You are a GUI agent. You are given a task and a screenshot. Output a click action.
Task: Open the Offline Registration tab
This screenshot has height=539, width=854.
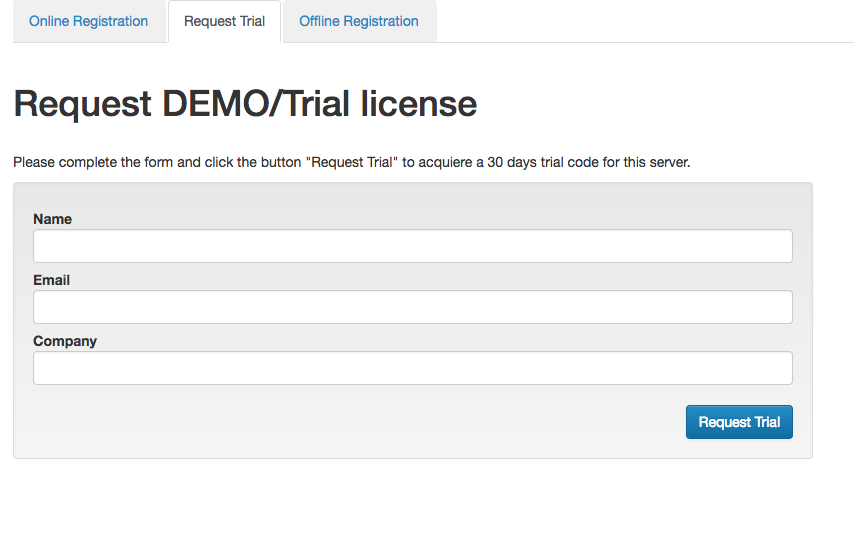tap(359, 21)
